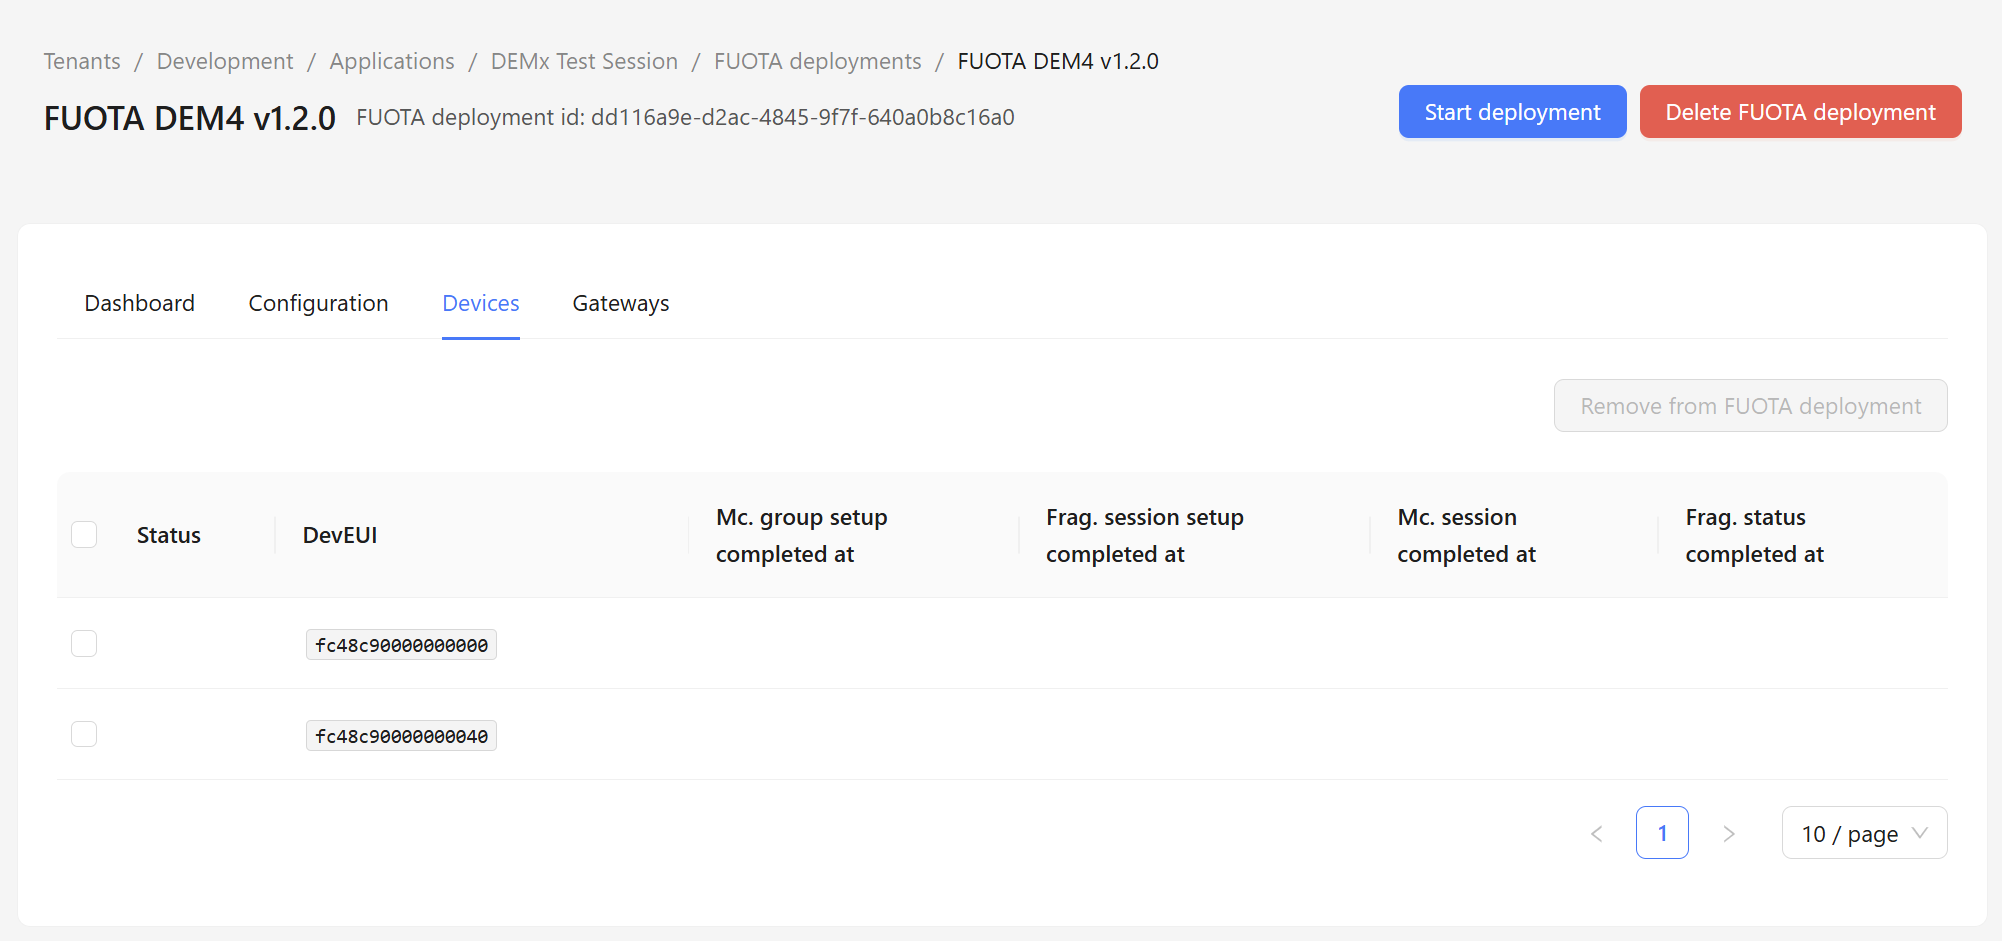Check the box for device fc48c90000000000
Image resolution: width=2002 pixels, height=941 pixels.
click(84, 643)
